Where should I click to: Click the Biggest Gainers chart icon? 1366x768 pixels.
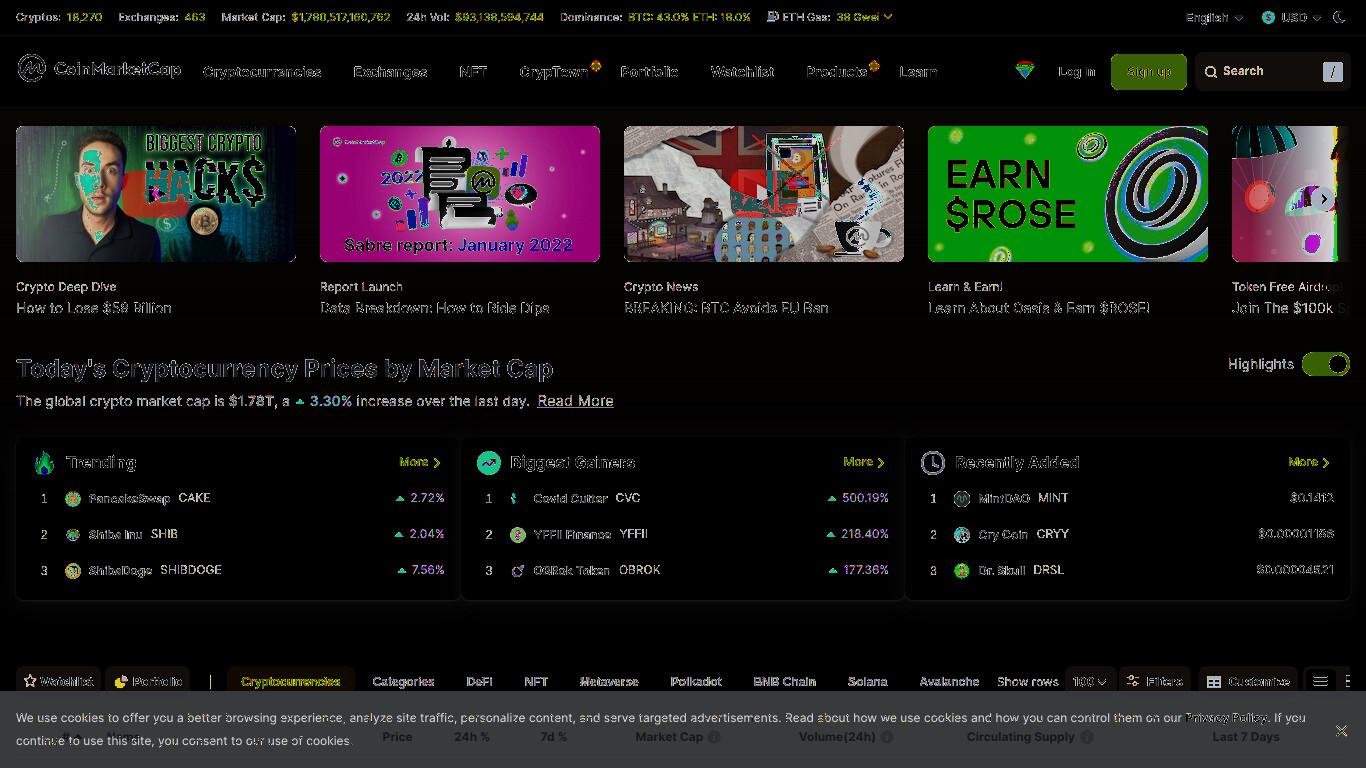(x=488, y=463)
